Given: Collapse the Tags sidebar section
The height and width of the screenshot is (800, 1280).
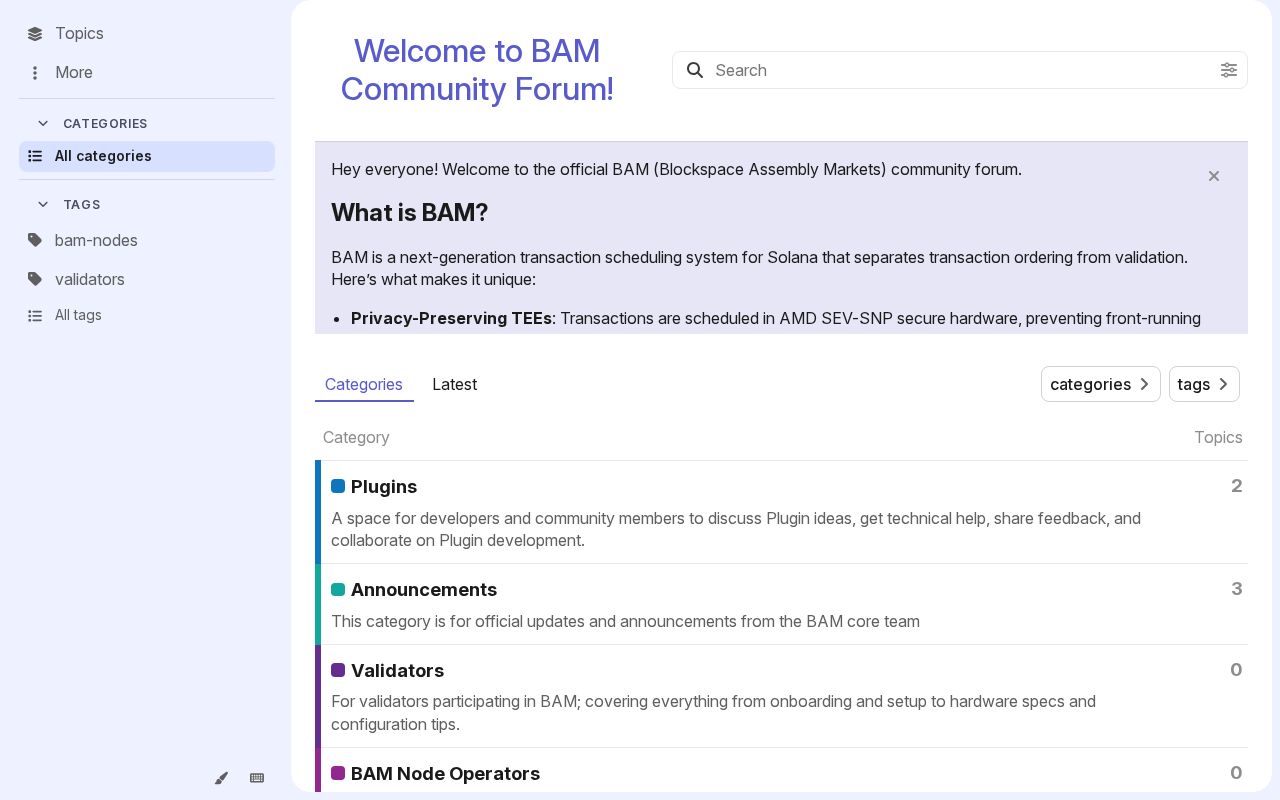Looking at the screenshot, I should pos(43,204).
